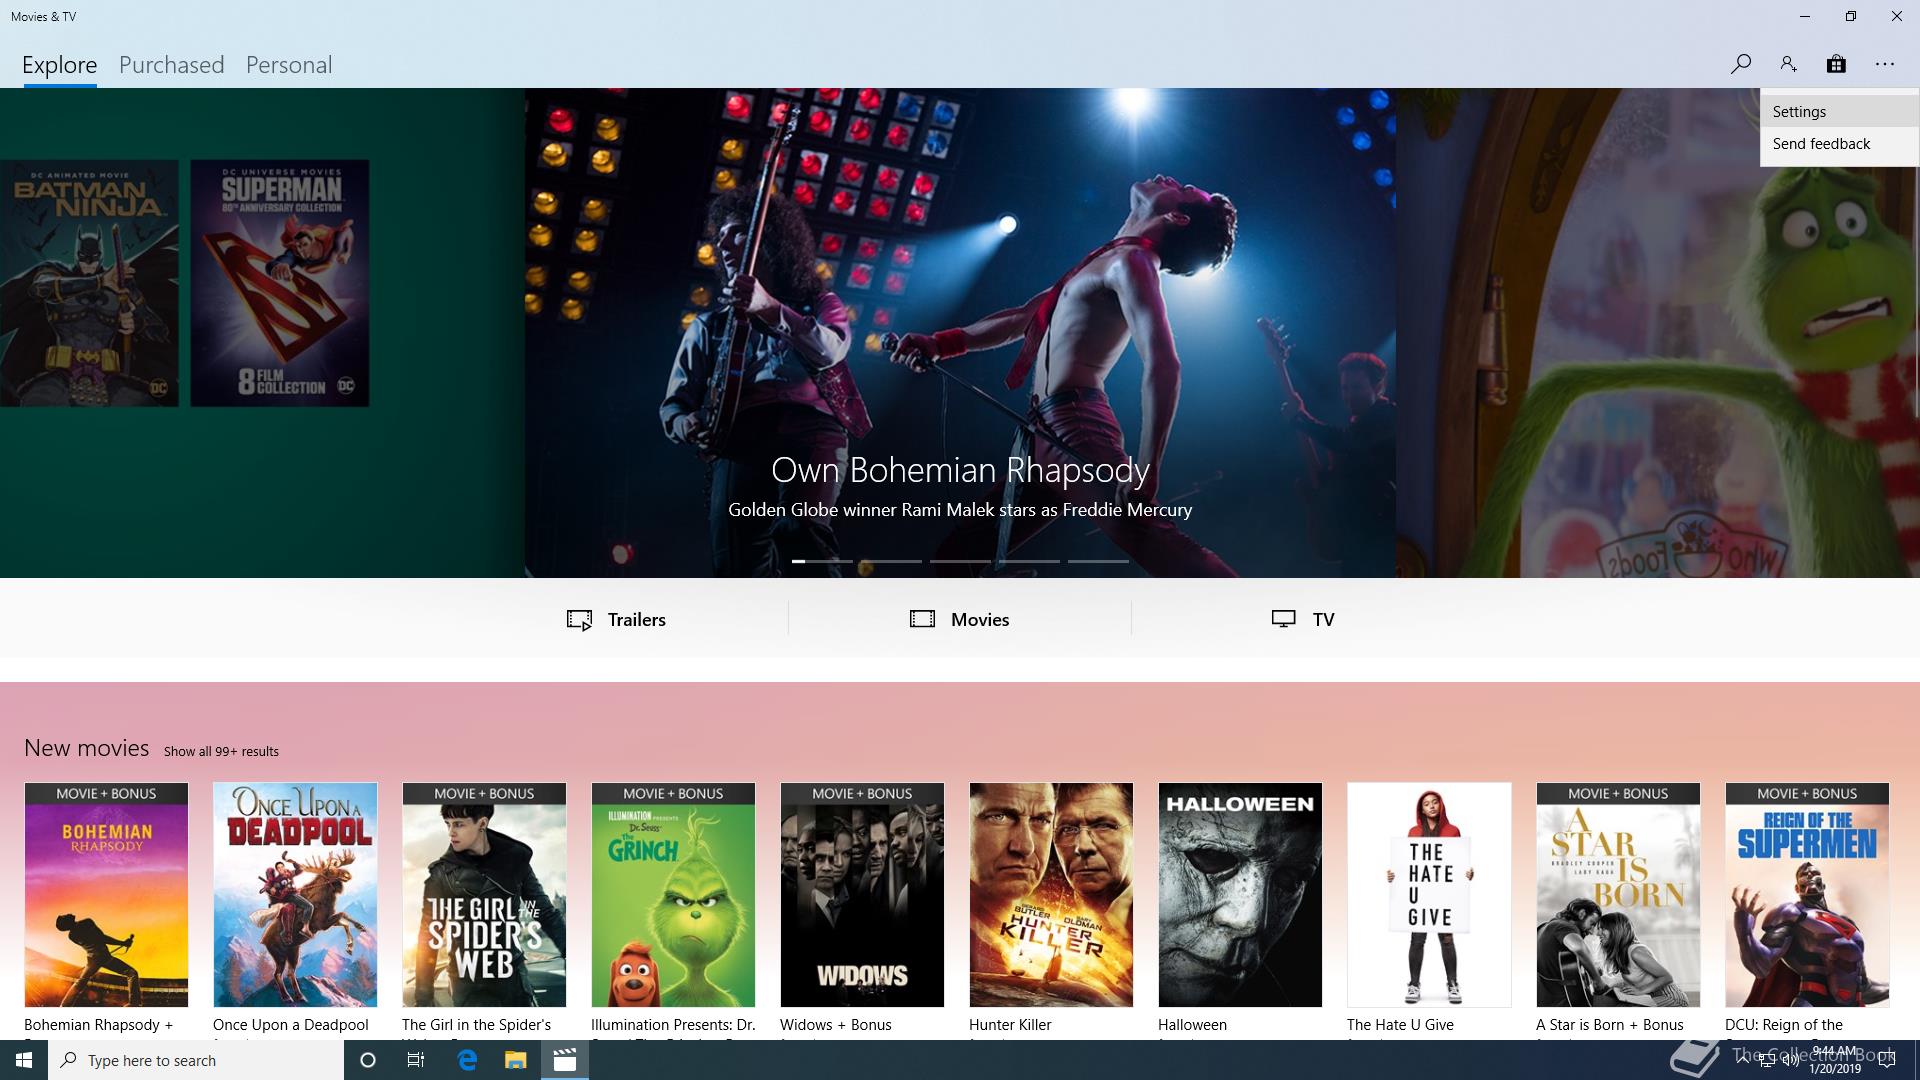This screenshot has height=1080, width=1920.
Task: Click the Hunter Killer title text
Action: coord(1010,1025)
